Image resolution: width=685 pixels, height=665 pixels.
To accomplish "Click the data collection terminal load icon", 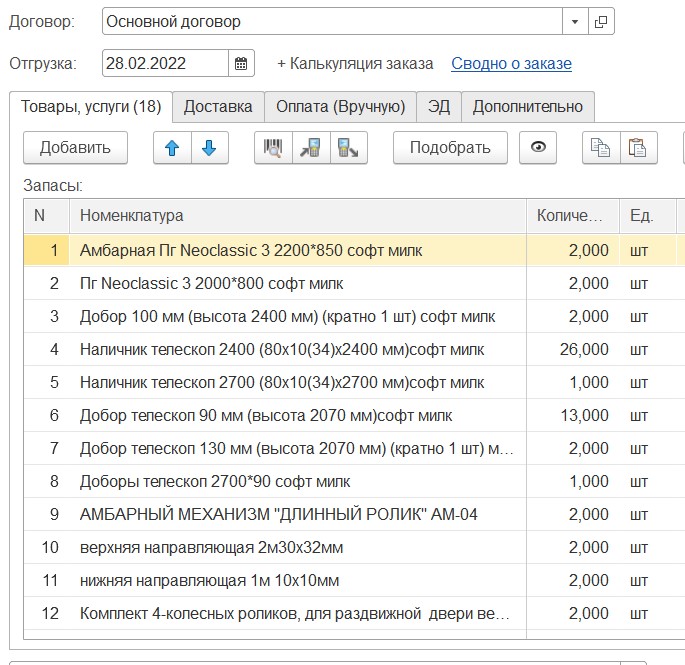I will click(x=311, y=148).
